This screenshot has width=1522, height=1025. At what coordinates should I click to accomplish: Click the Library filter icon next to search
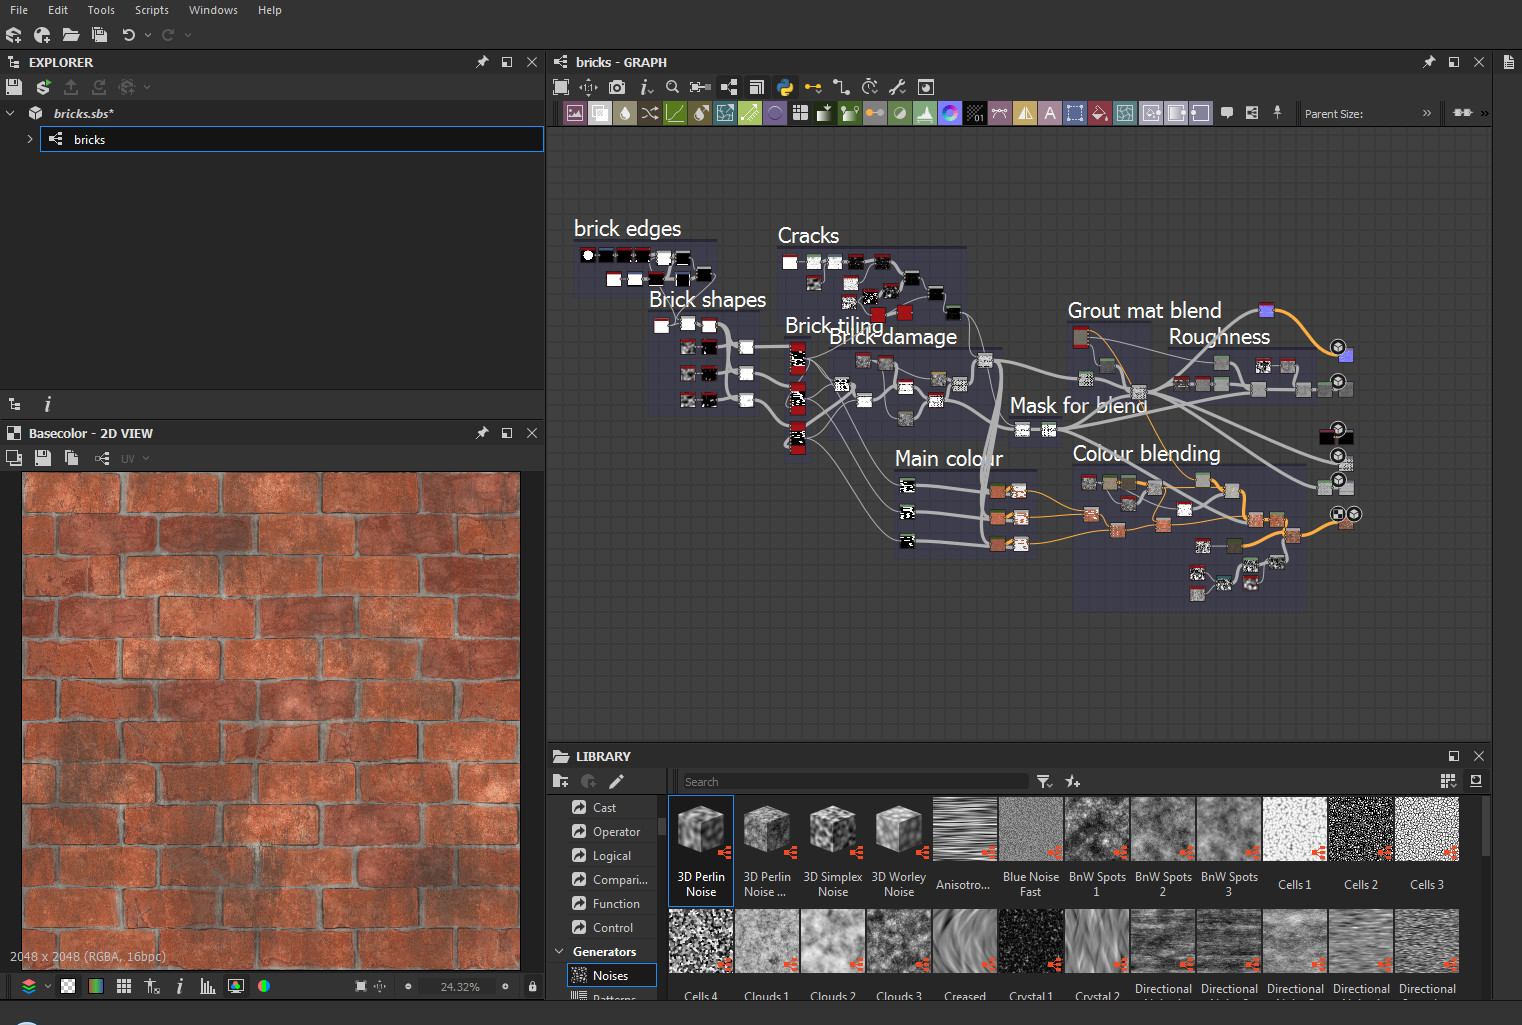1044,781
